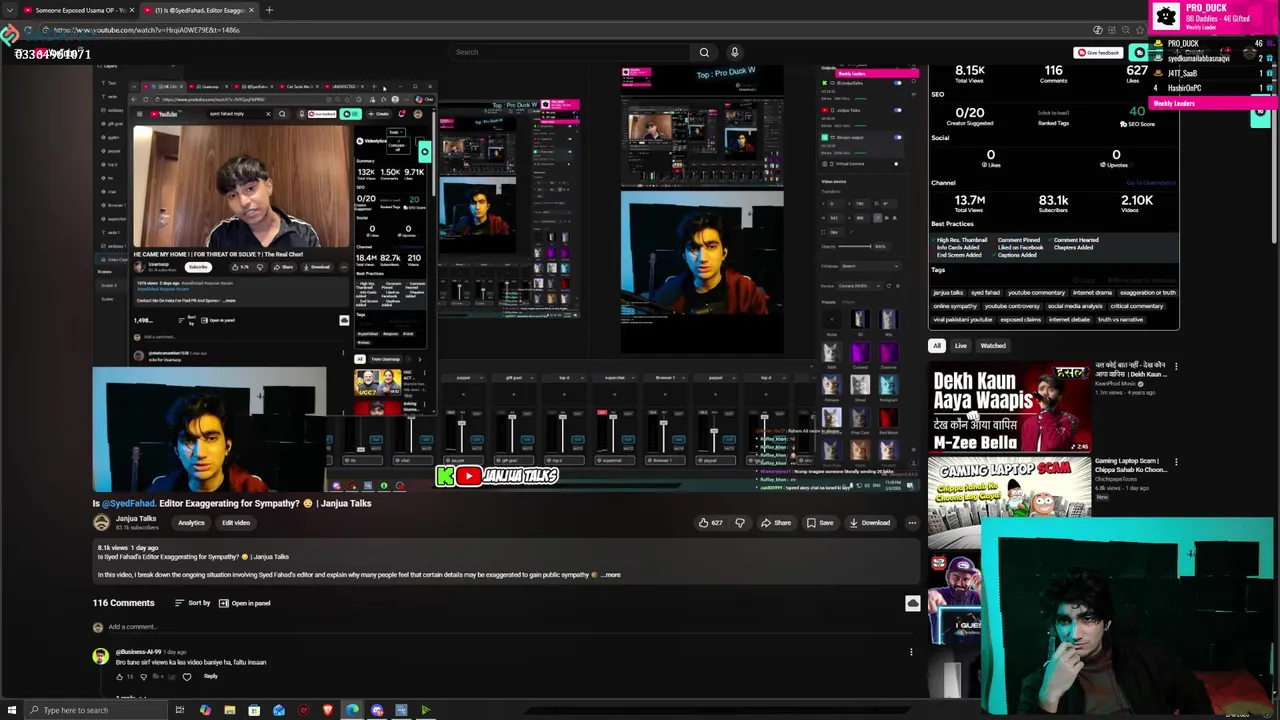
Task: Like the @Business-AI-99 comment
Action: click(x=120, y=677)
